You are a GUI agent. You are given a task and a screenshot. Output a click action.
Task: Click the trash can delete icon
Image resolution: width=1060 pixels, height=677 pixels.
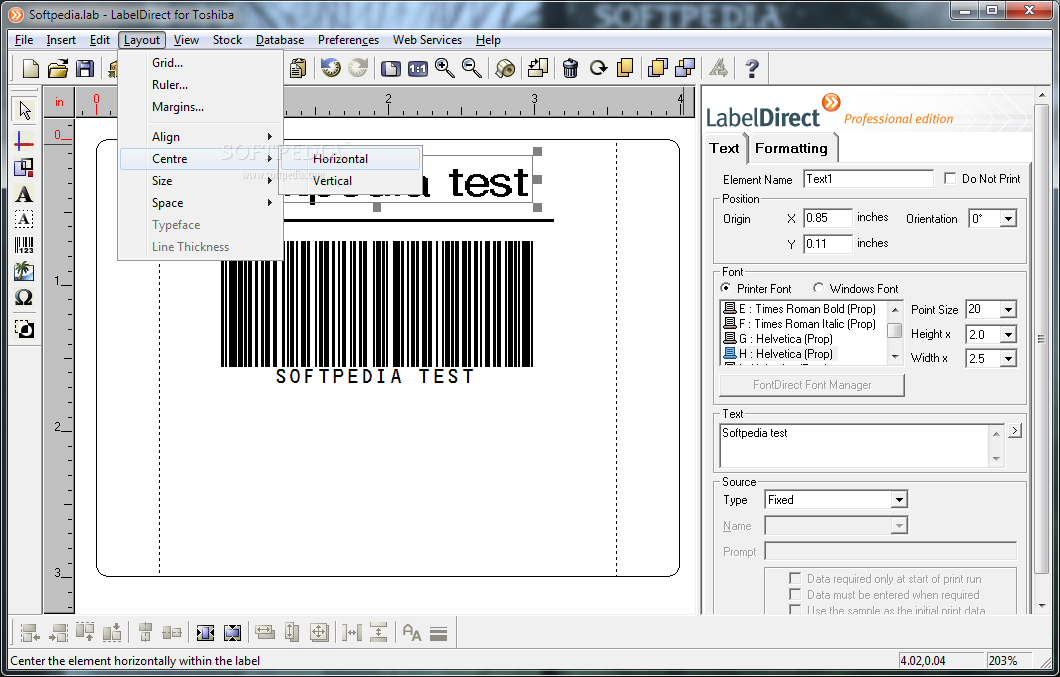click(x=571, y=68)
